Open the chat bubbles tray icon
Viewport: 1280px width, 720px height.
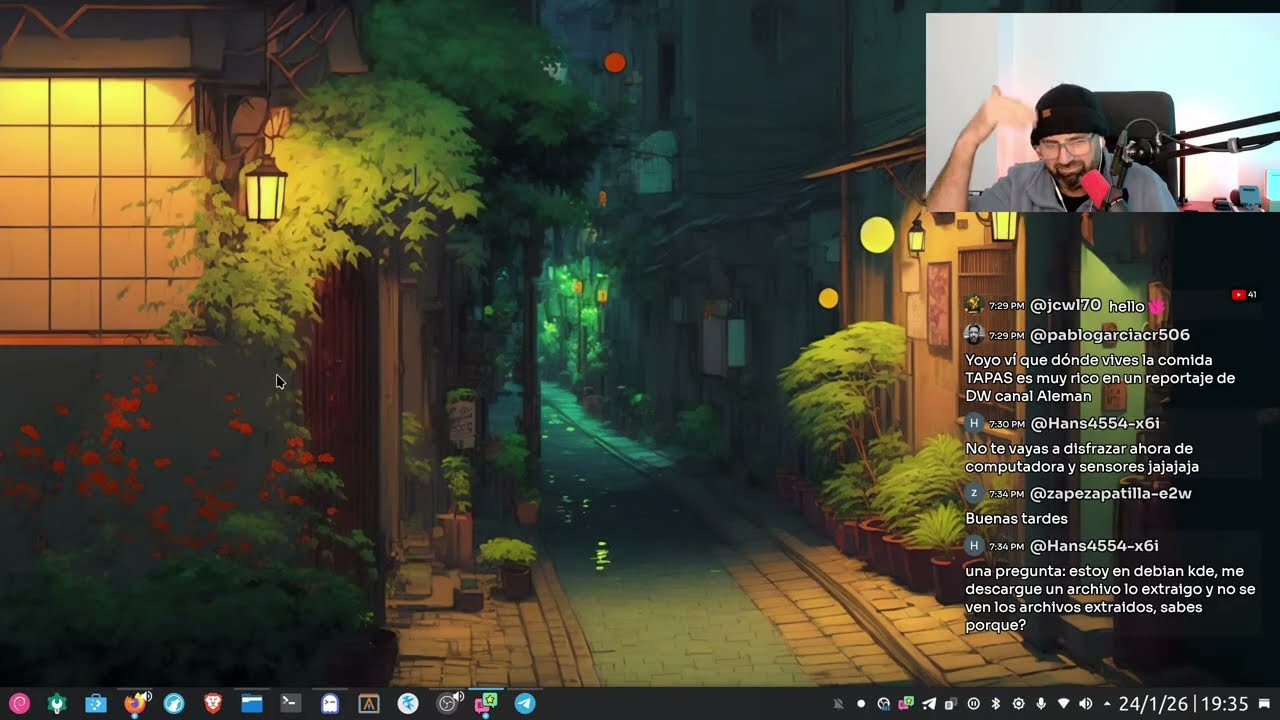pyautogui.click(x=906, y=704)
